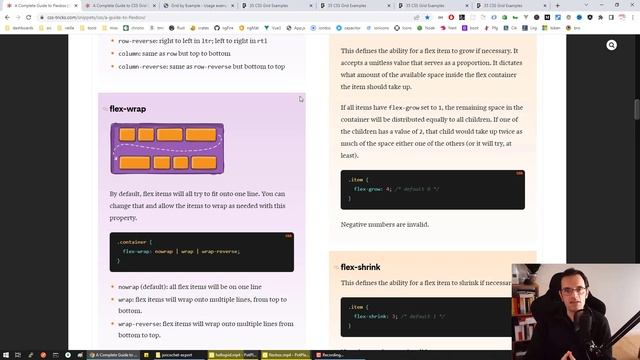Screen dimensions: 640x360
Task: Open the puzzle-piece Extensions menu
Action: [600, 18]
